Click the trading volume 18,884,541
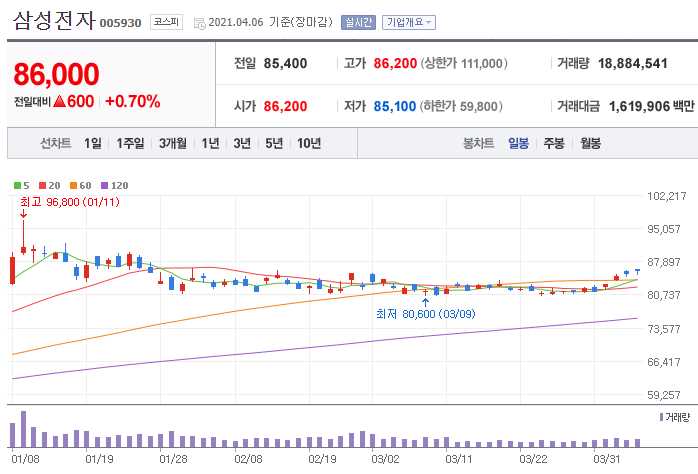 click(633, 63)
